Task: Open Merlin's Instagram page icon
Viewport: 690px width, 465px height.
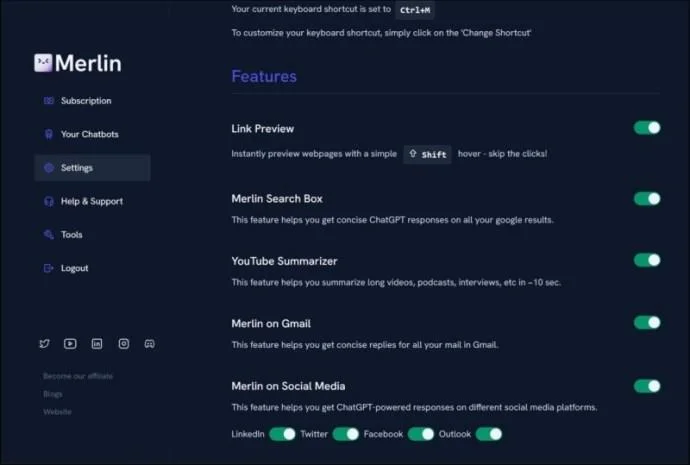Action: point(124,344)
